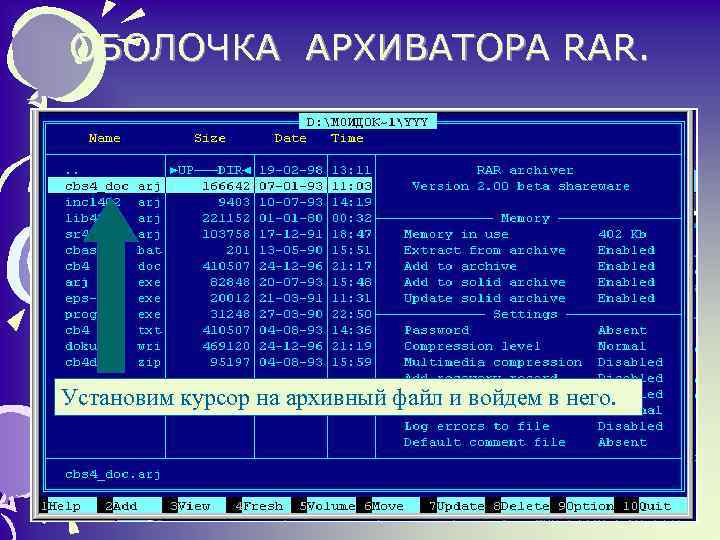Click date 01-01-80

pos(291,218)
